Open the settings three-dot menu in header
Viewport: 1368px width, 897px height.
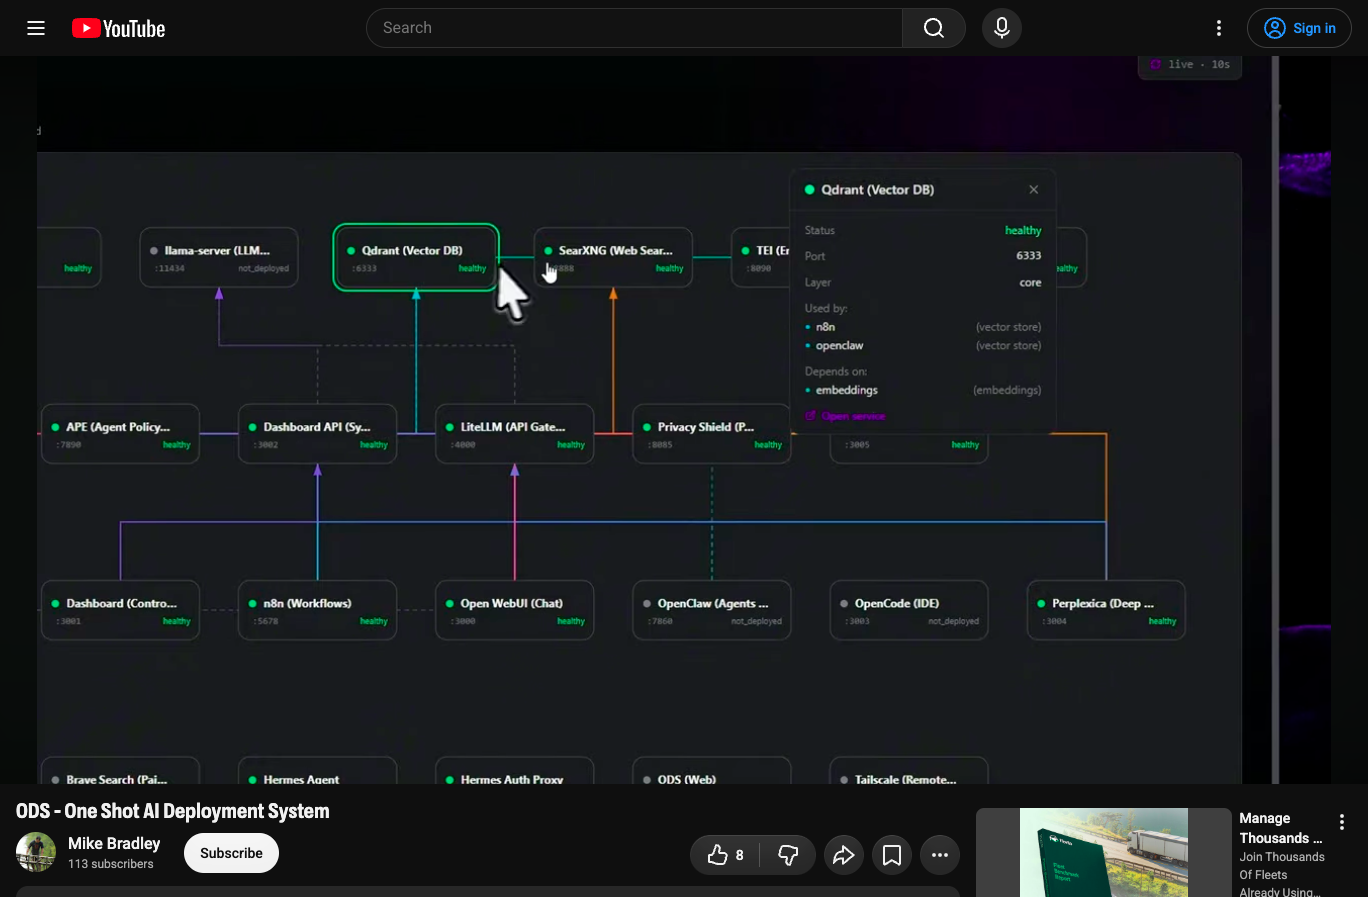click(1218, 28)
